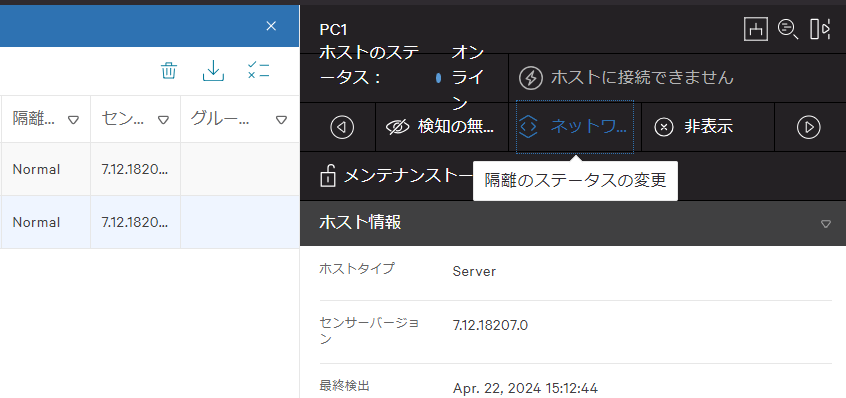Click the lightning bolt connect icon

[x=530, y=78]
